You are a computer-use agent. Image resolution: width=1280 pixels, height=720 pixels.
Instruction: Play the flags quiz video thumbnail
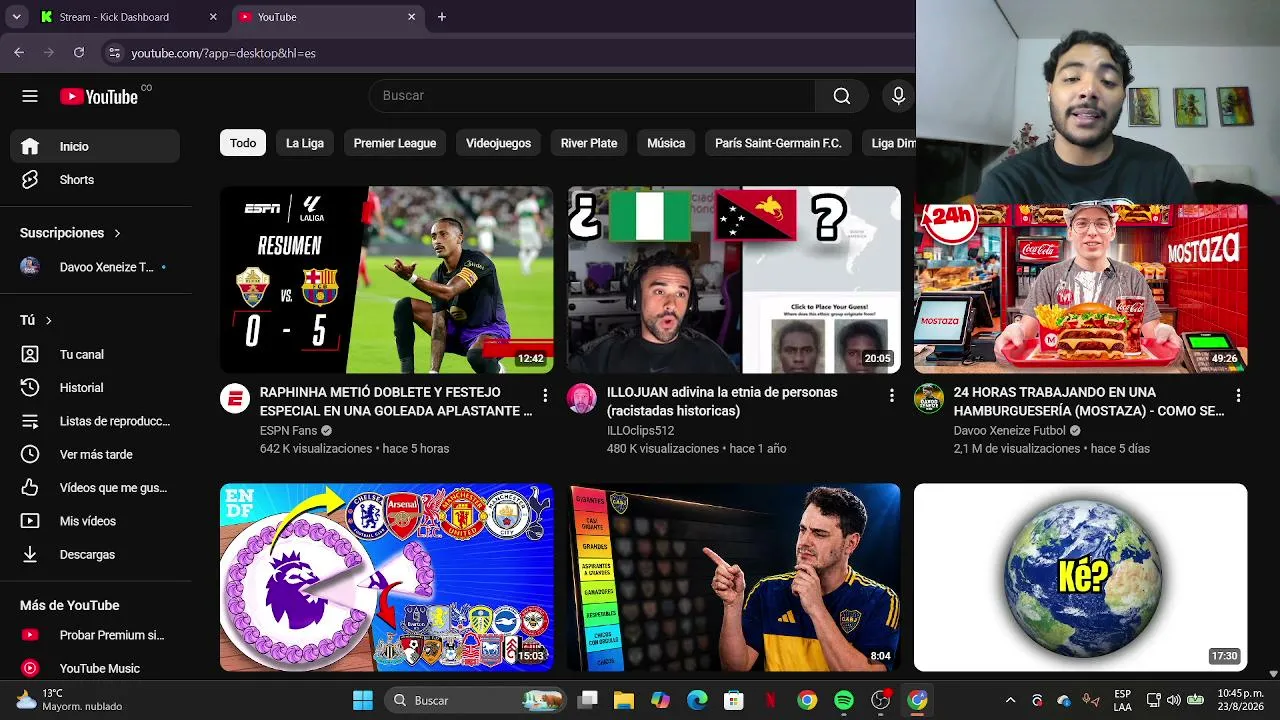[x=734, y=280]
